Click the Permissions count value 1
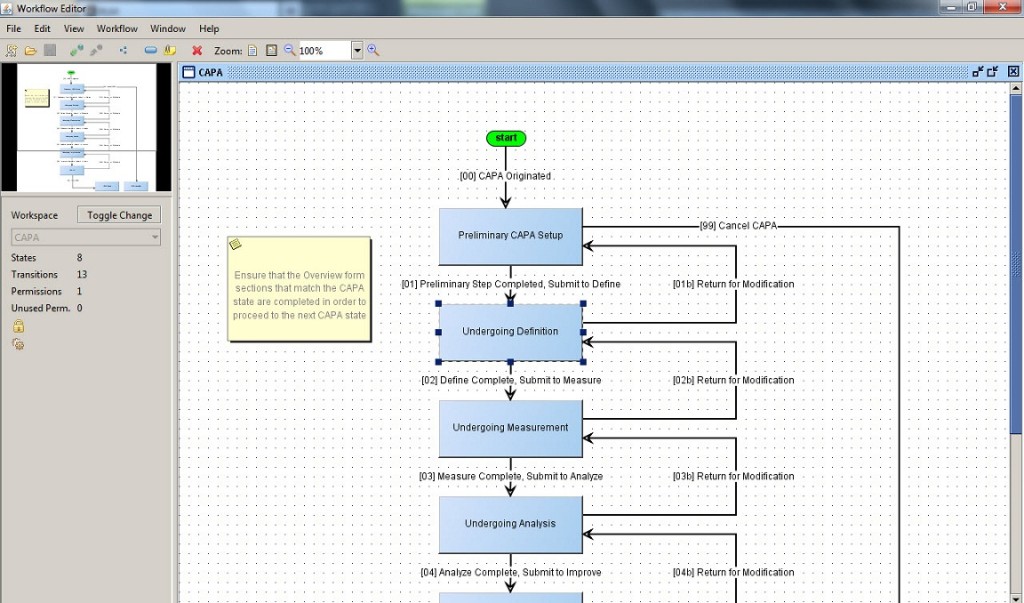The height and width of the screenshot is (603, 1024). click(80, 291)
